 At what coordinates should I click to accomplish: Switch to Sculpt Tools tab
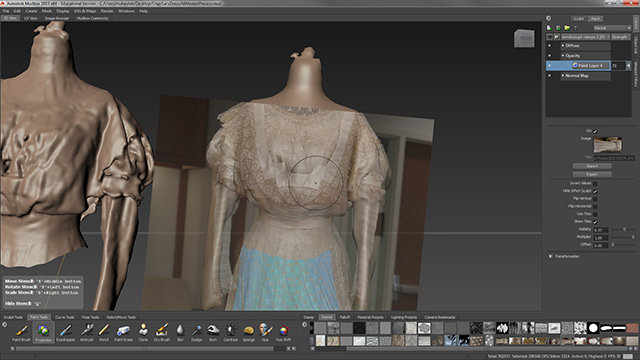(x=13, y=317)
